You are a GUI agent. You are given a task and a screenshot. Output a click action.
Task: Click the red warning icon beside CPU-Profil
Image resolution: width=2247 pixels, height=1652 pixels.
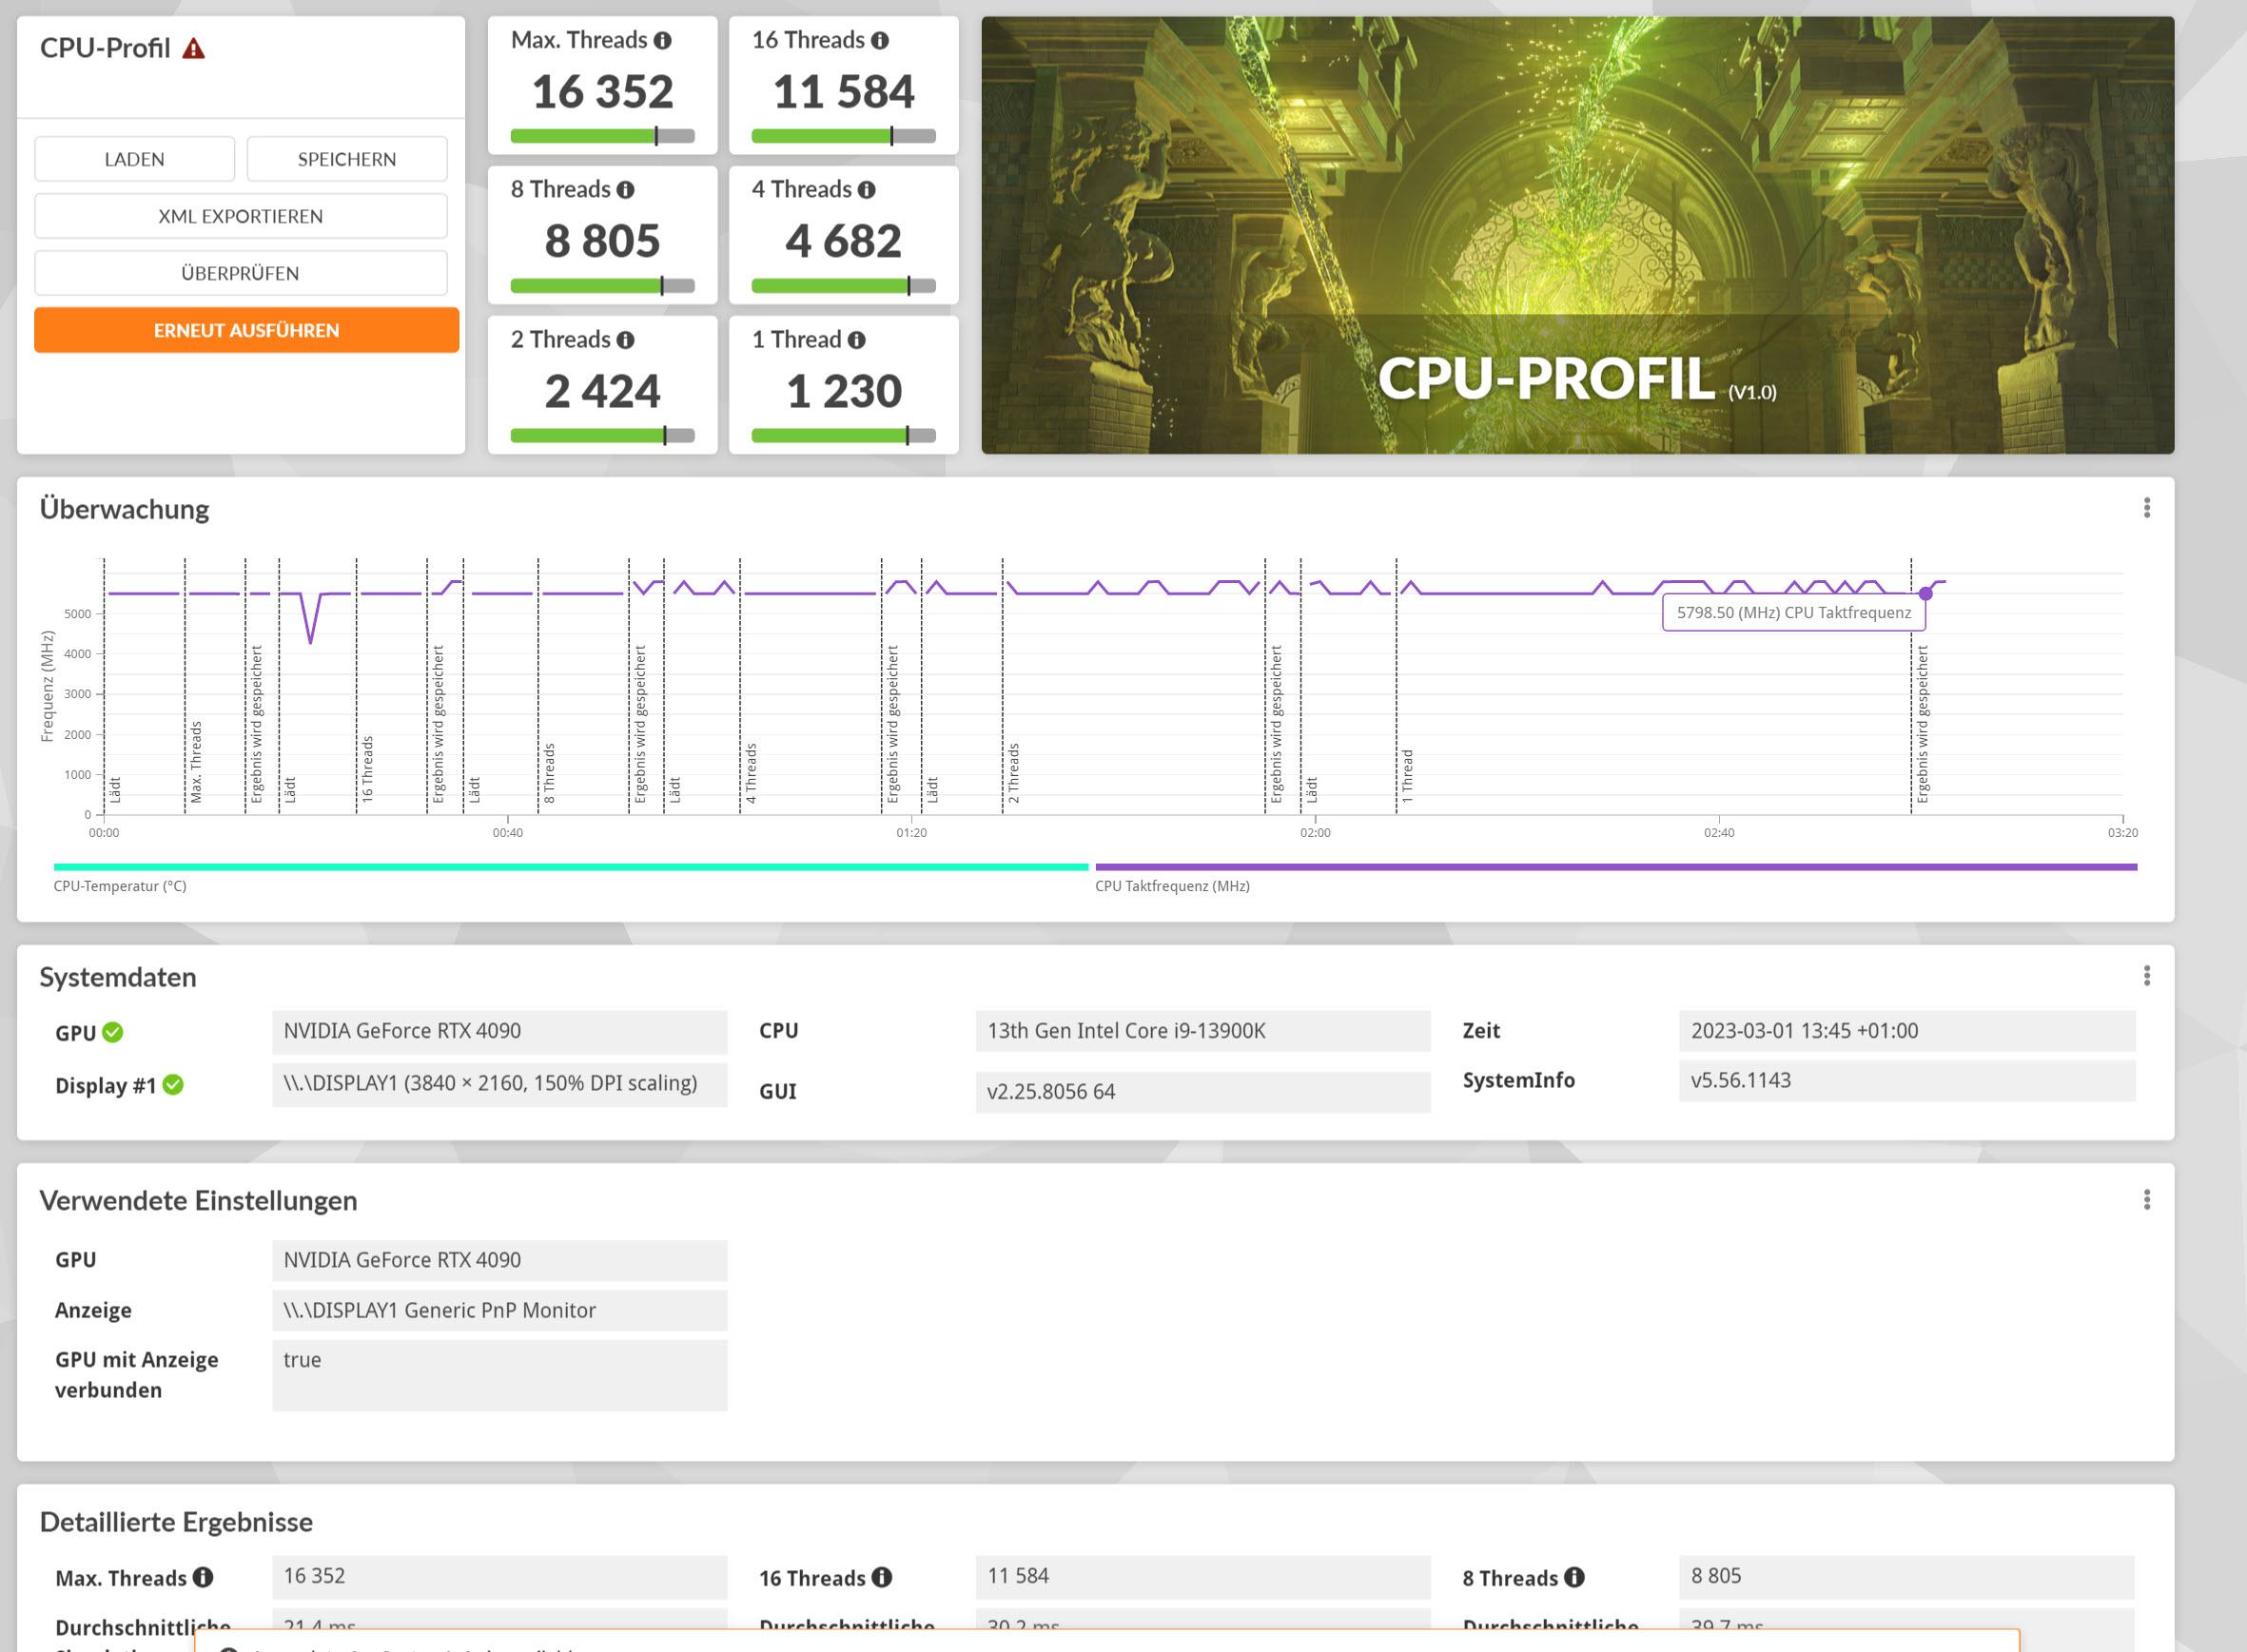(x=193, y=48)
